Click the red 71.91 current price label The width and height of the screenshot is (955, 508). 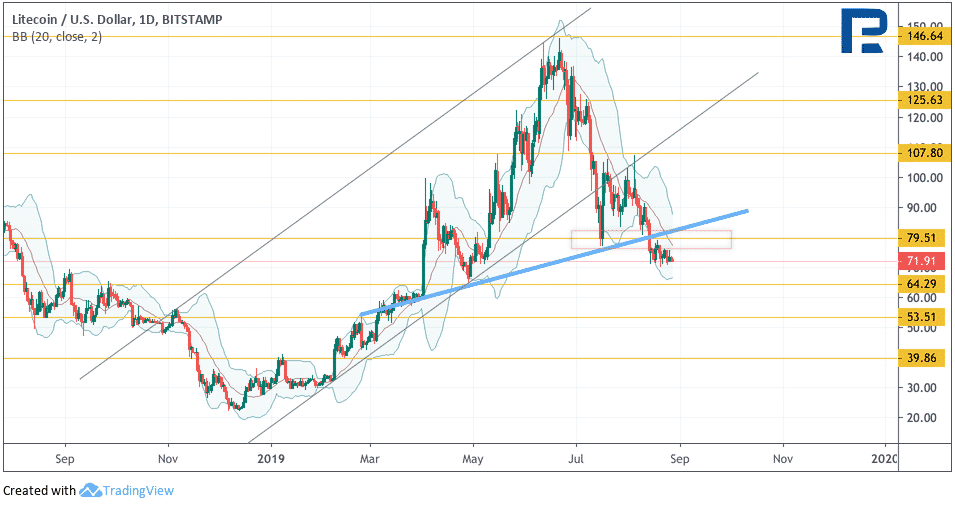click(922, 262)
